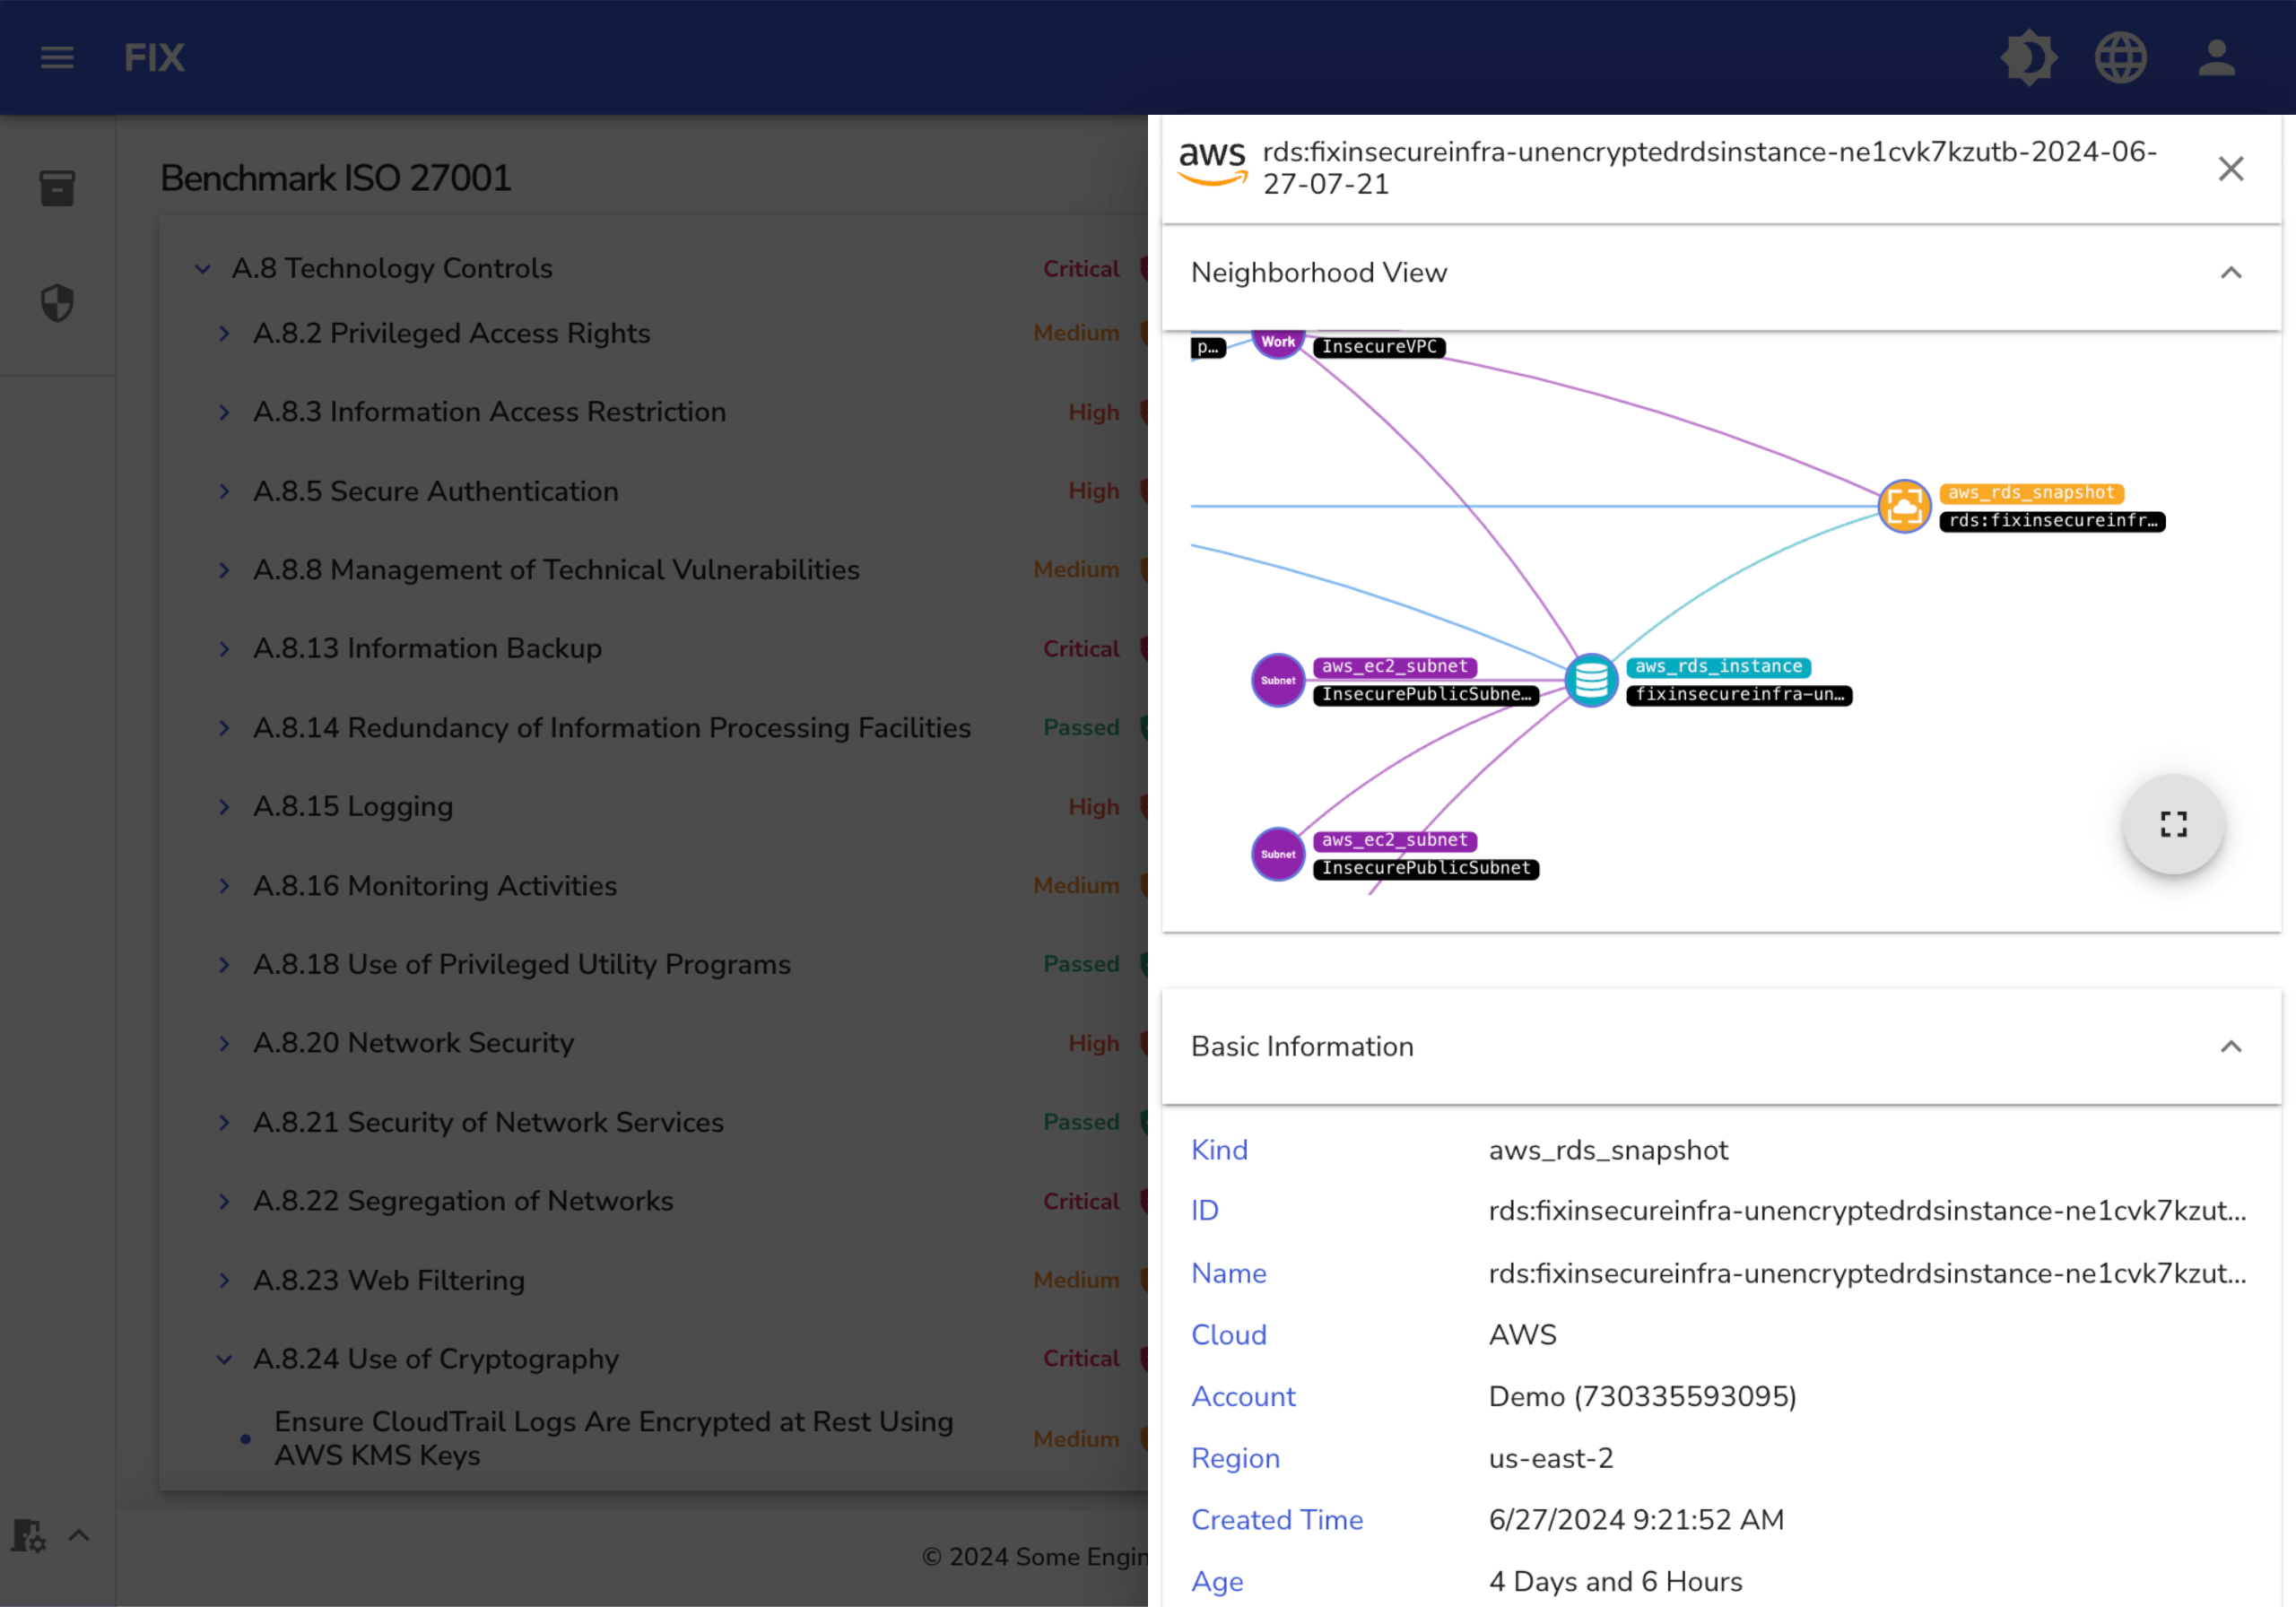Viewport: 2296px width, 1607px height.
Task: Click the ID value in Basic Information
Action: point(1867,1211)
